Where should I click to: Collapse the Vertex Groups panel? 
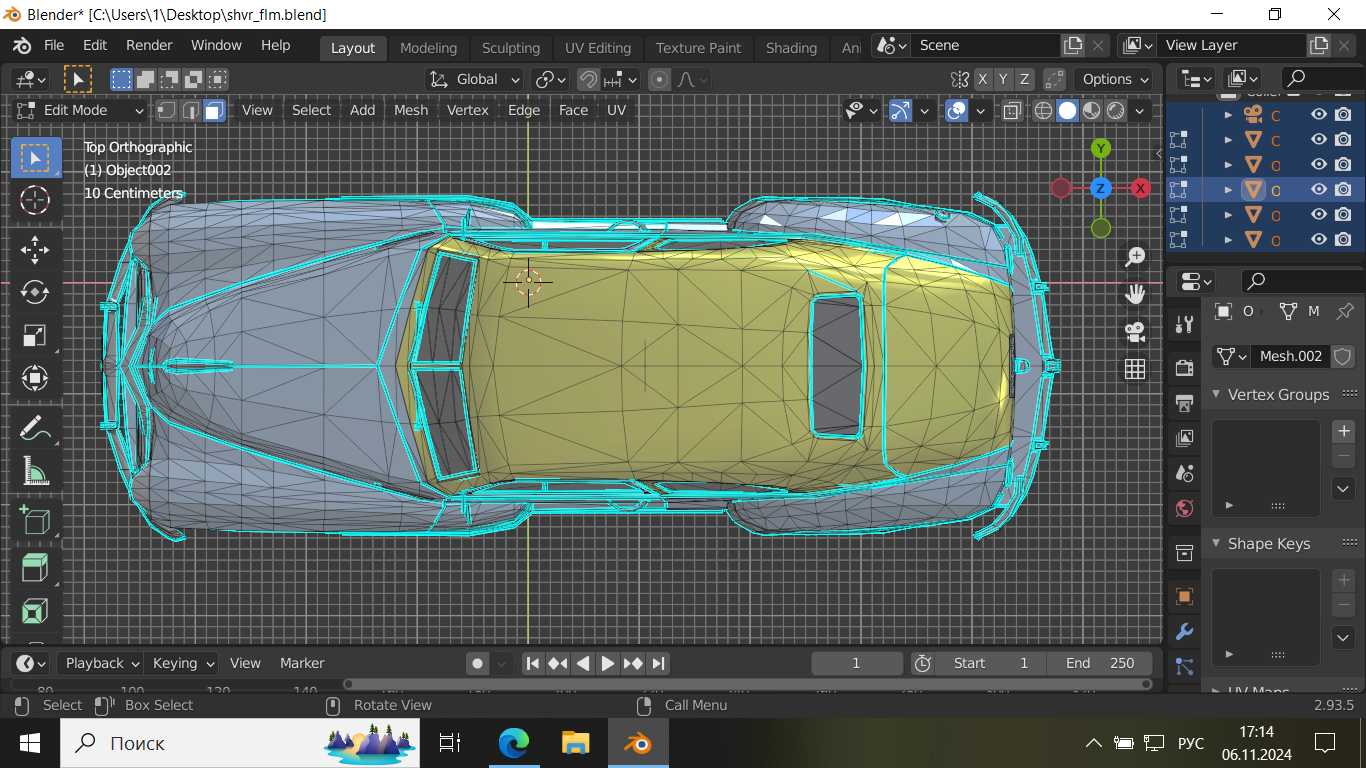click(x=1217, y=395)
